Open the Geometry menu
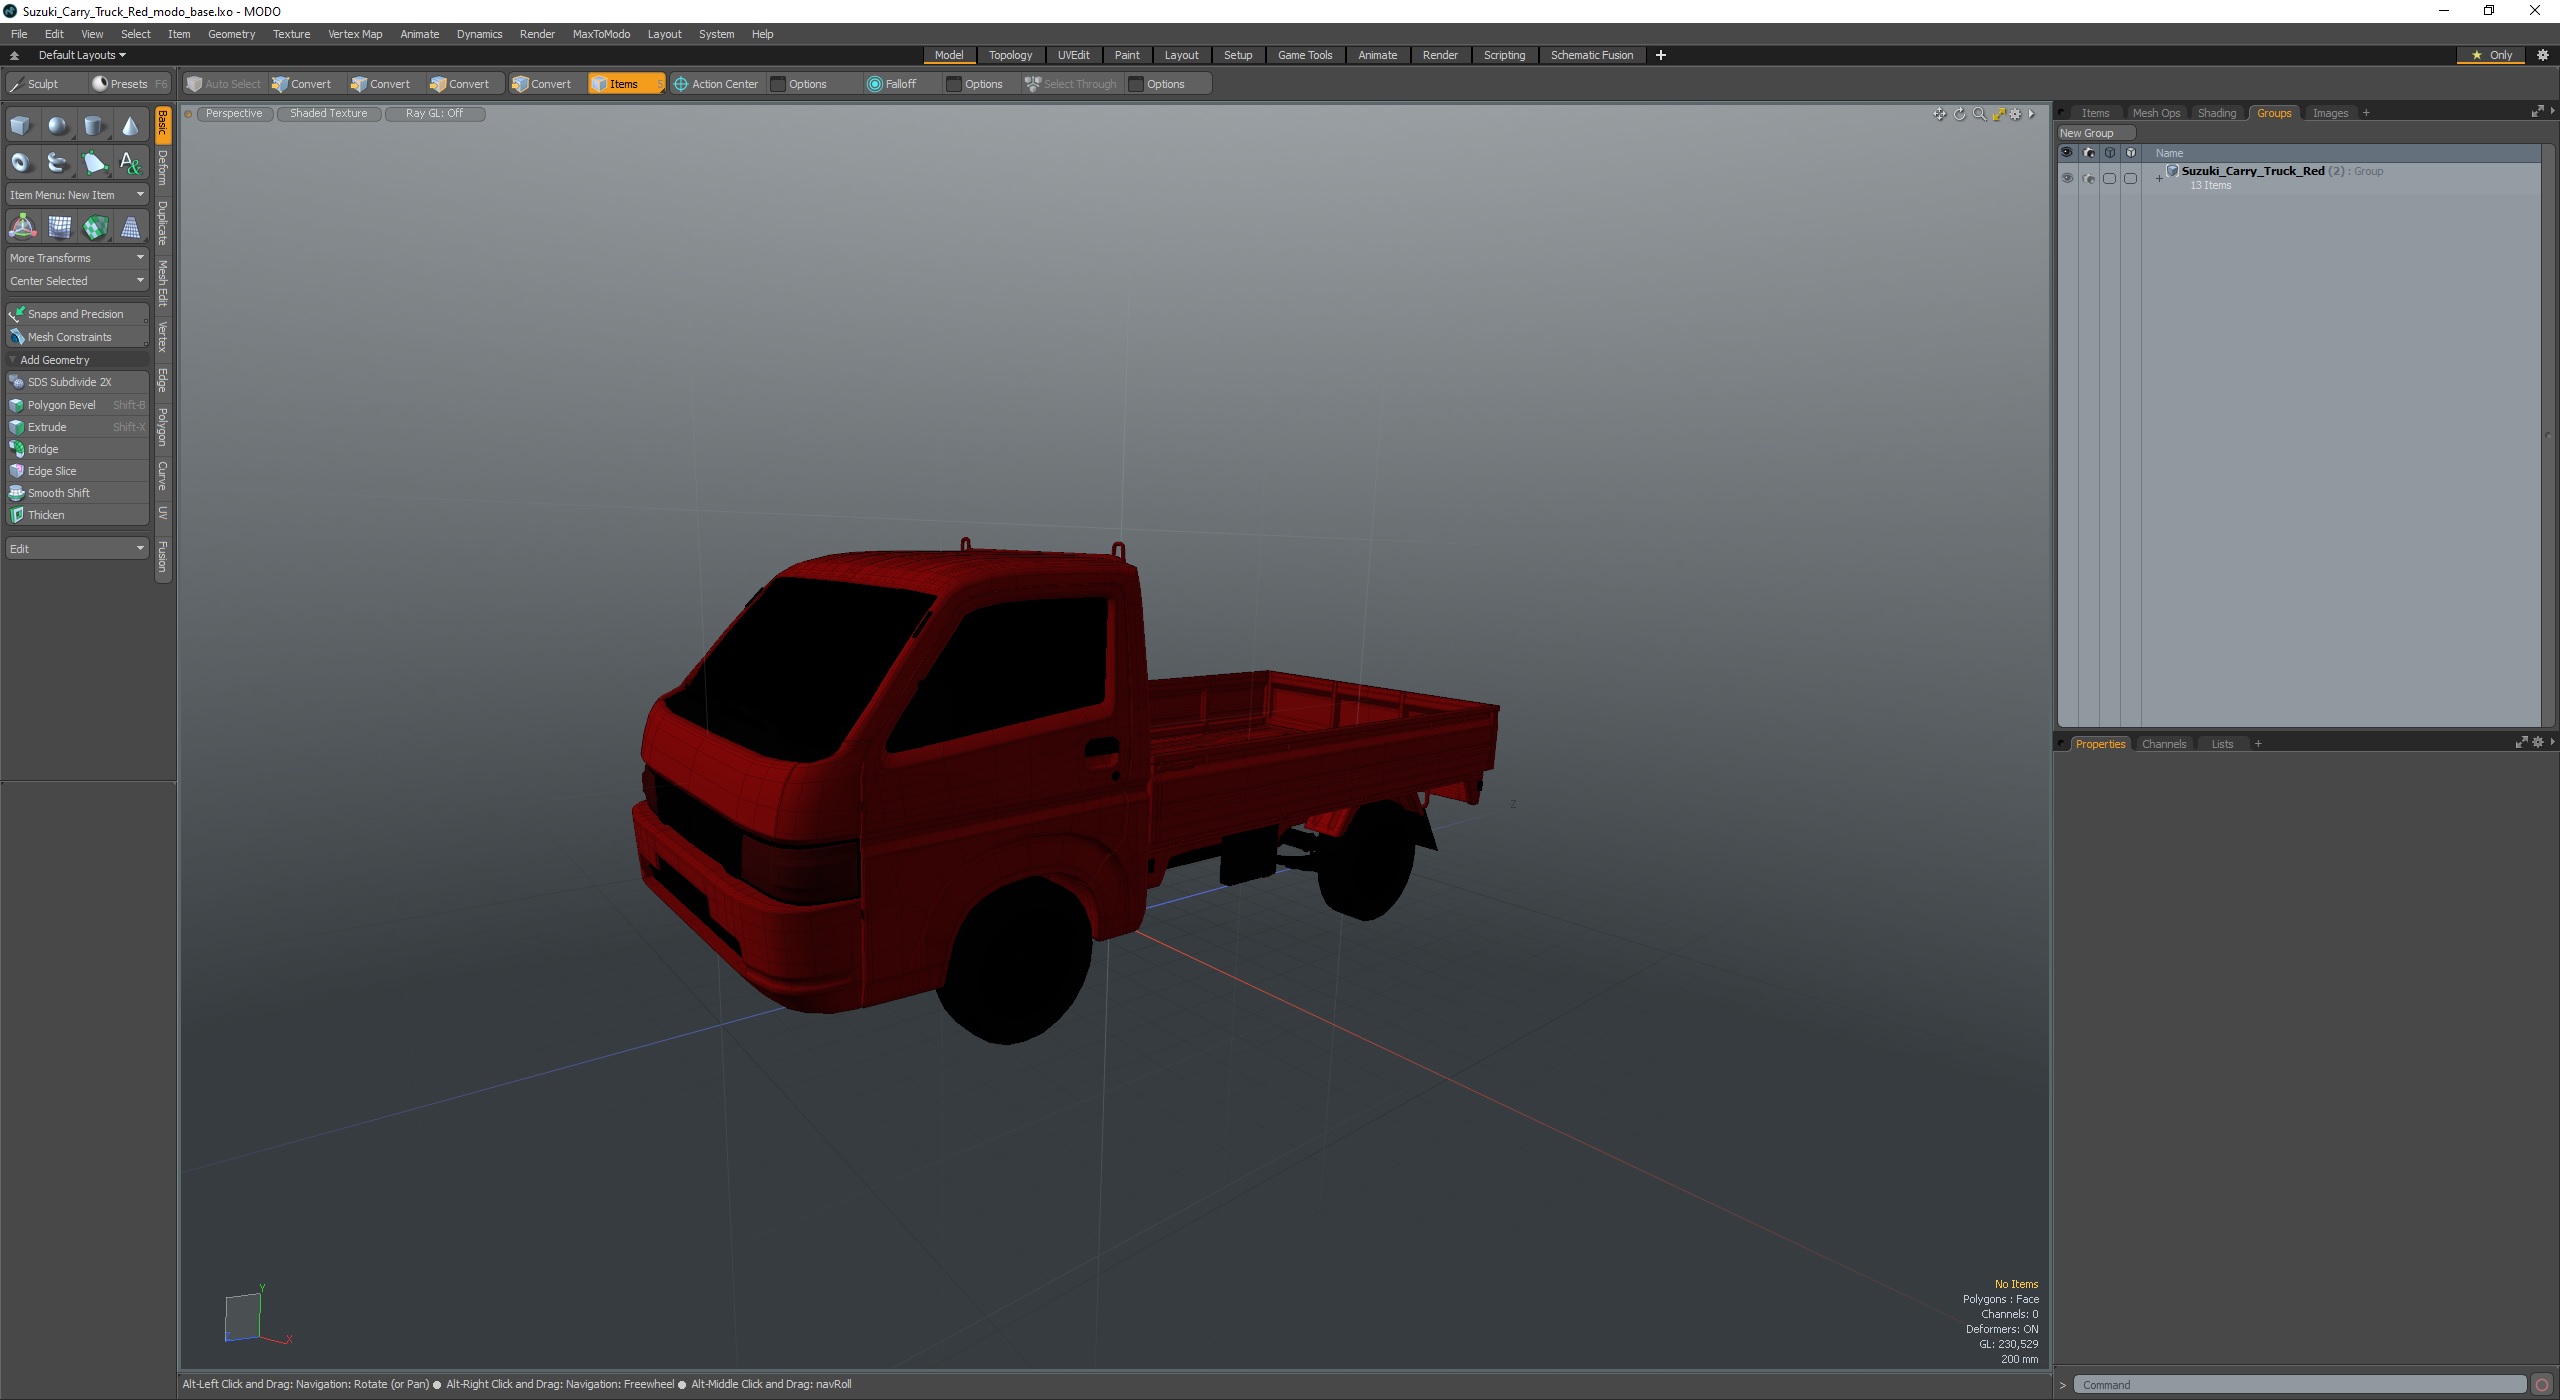The image size is (2560, 1400). 231,34
